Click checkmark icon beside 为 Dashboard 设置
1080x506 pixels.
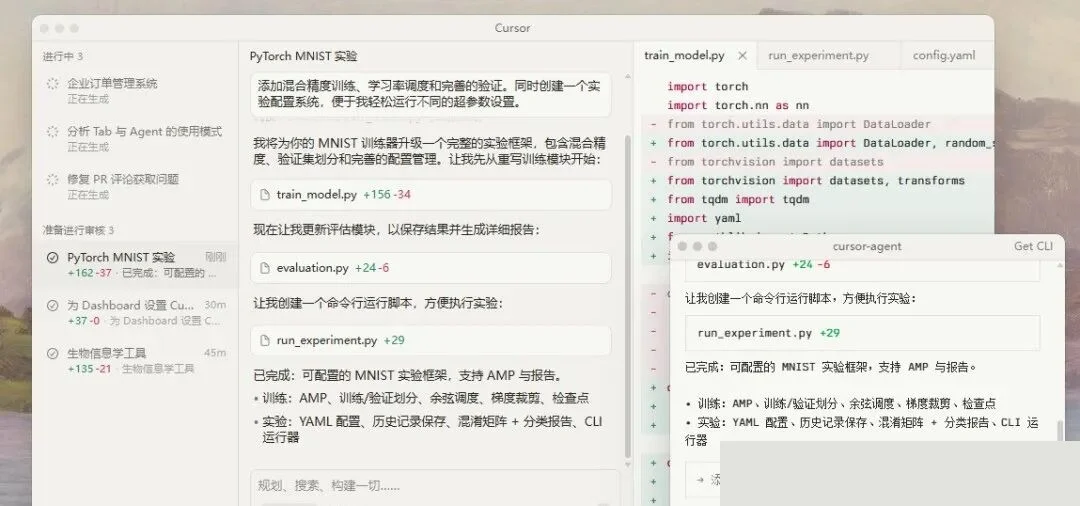(52, 306)
